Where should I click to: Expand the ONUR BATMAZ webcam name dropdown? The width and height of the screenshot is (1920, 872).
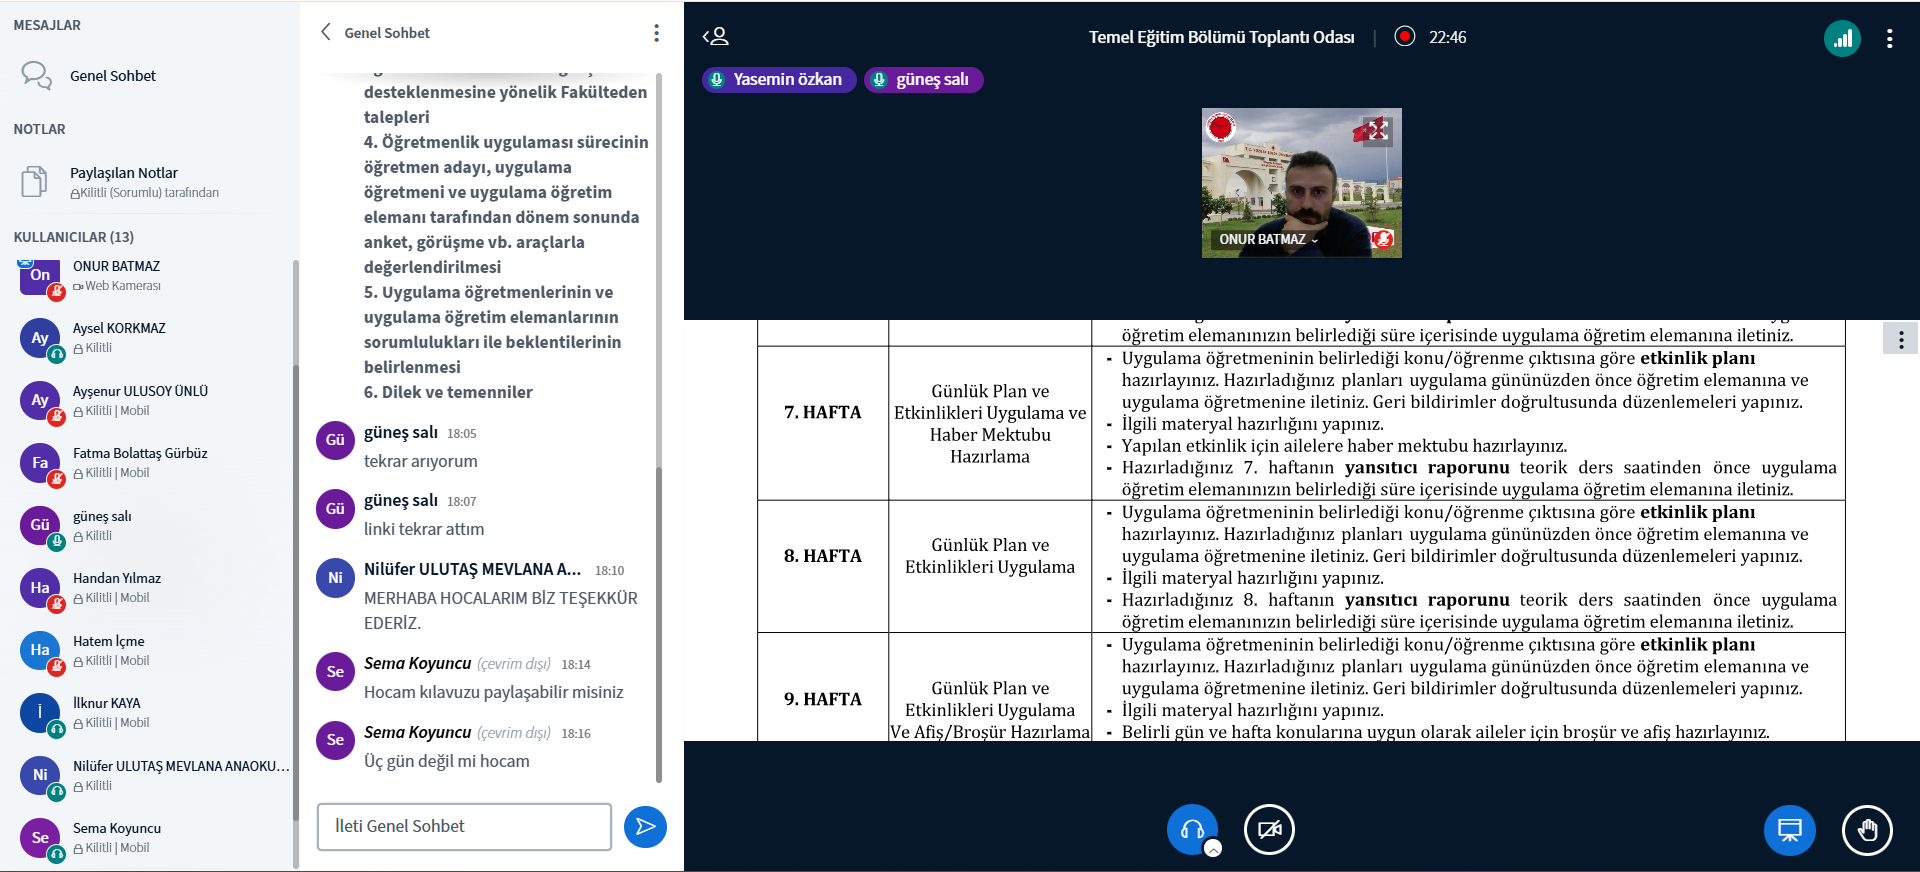point(1268,240)
